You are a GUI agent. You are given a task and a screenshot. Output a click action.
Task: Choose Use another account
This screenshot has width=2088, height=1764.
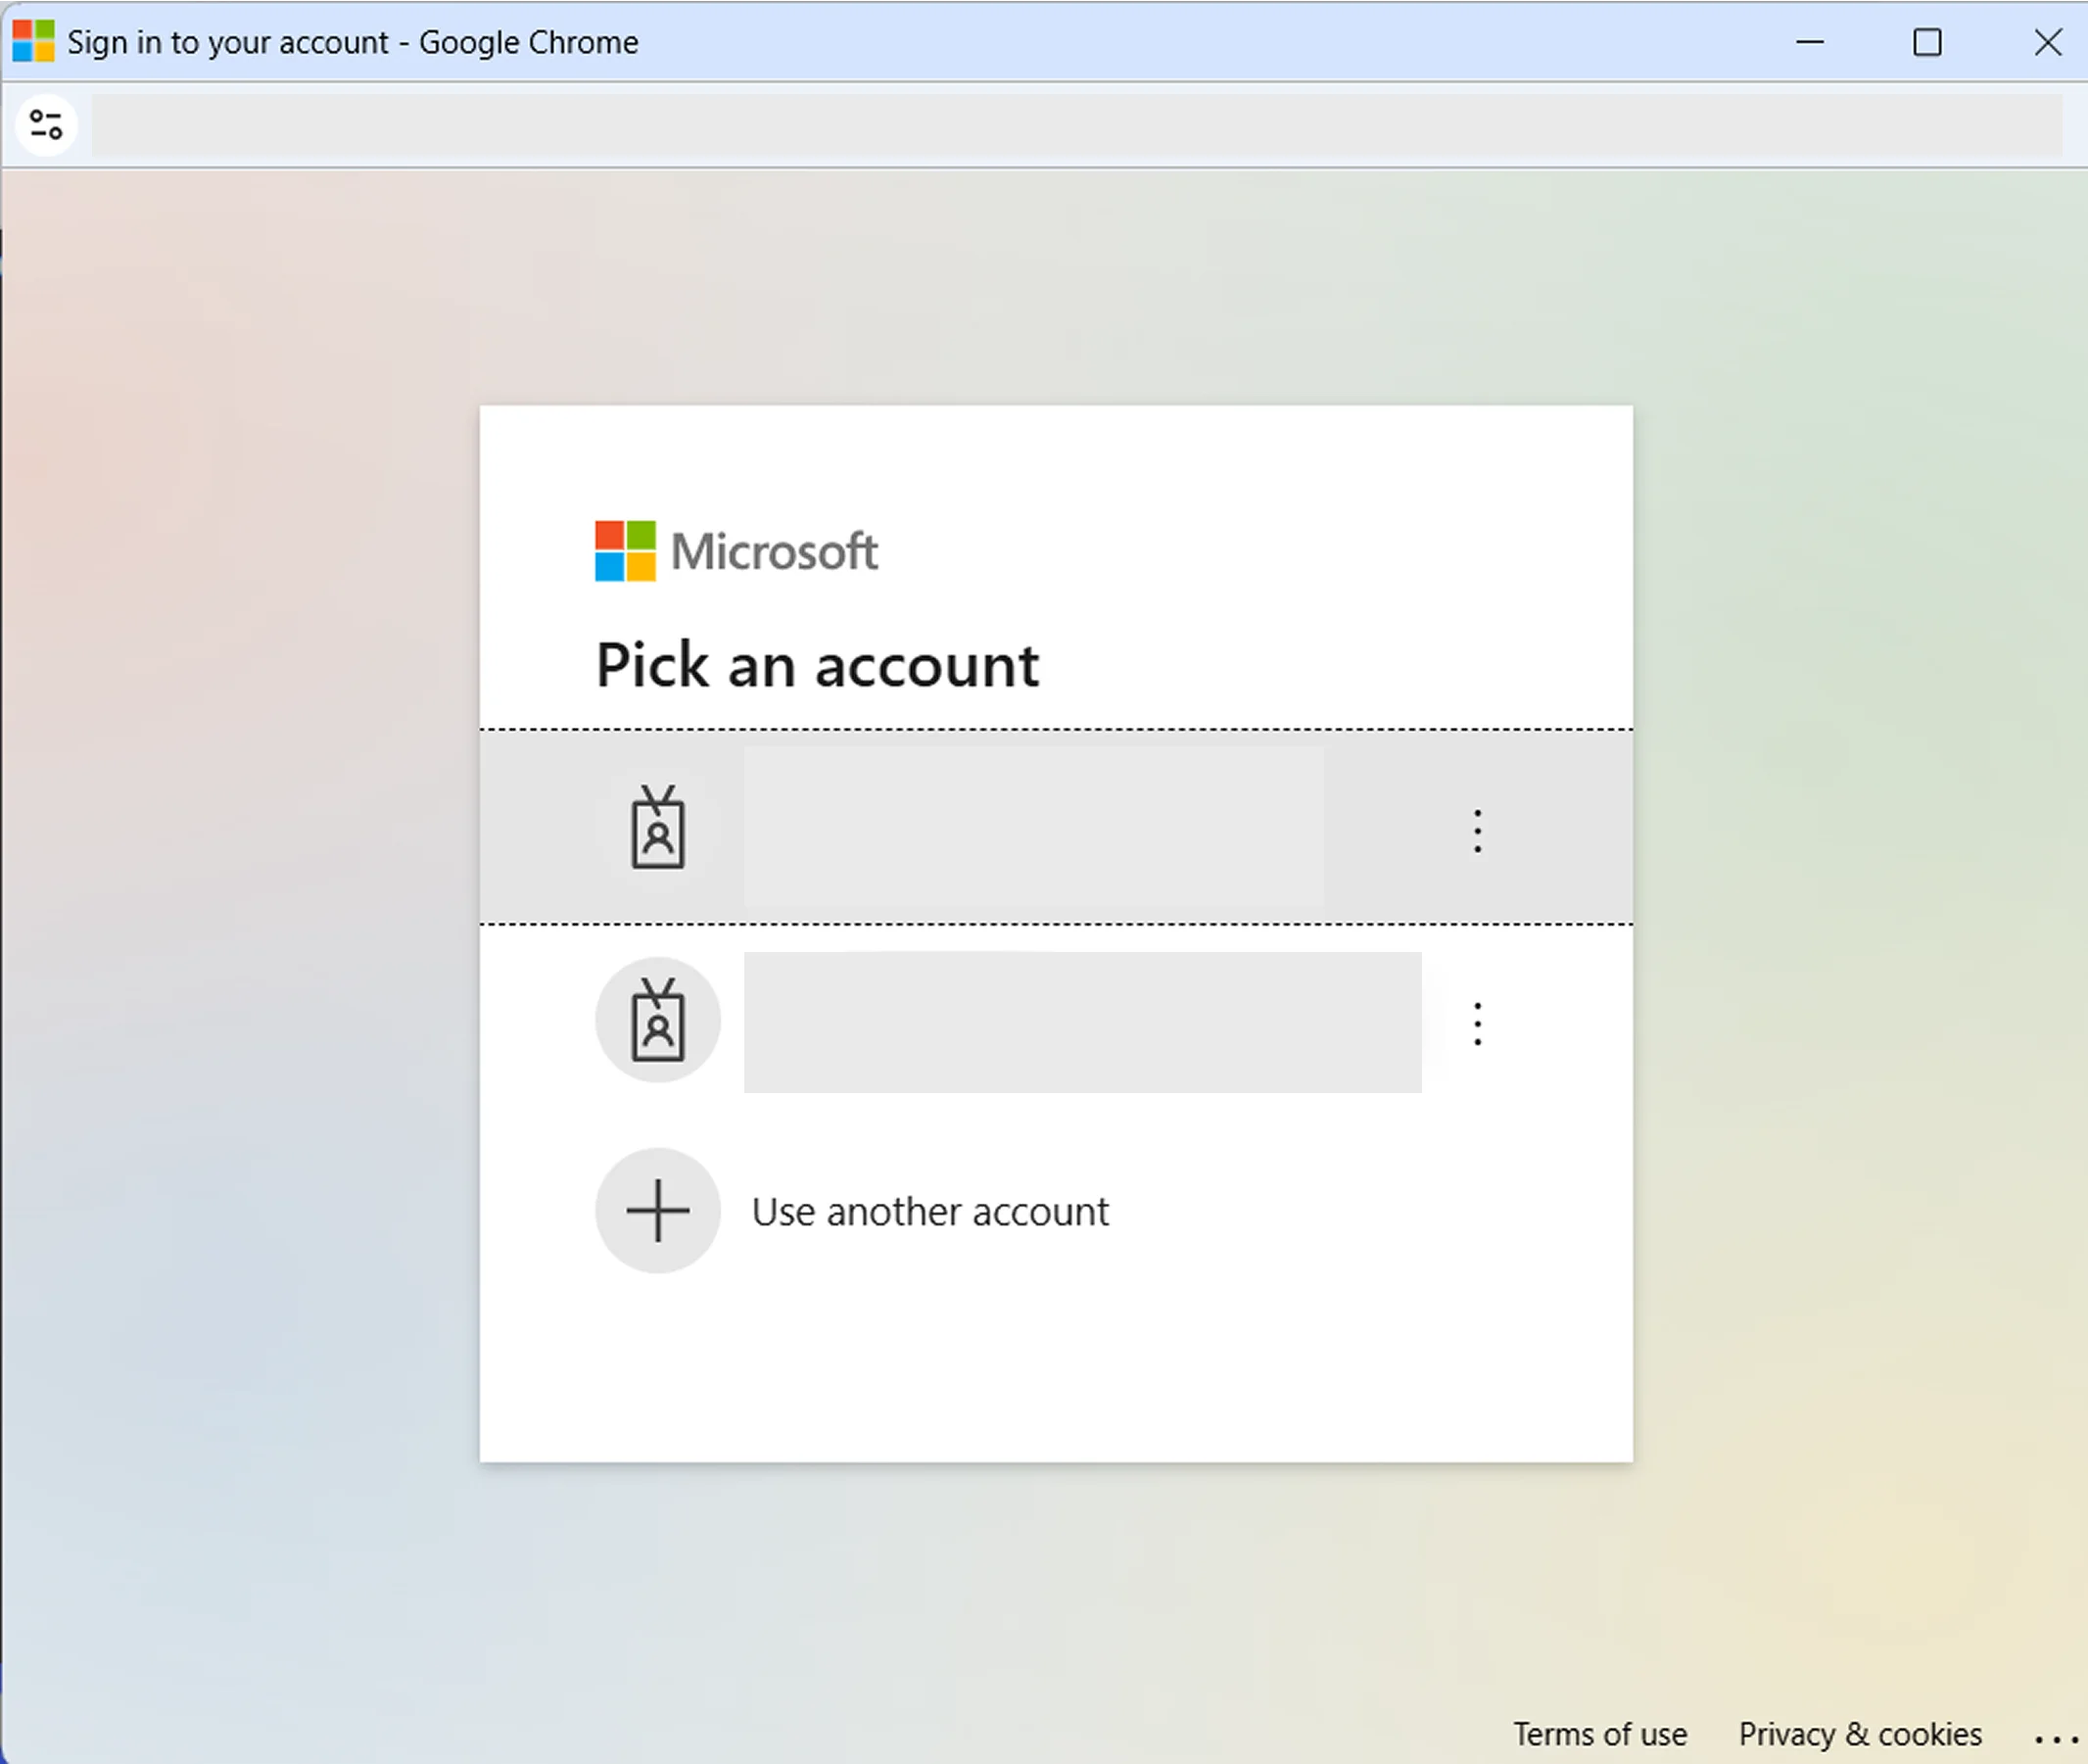(x=930, y=1211)
